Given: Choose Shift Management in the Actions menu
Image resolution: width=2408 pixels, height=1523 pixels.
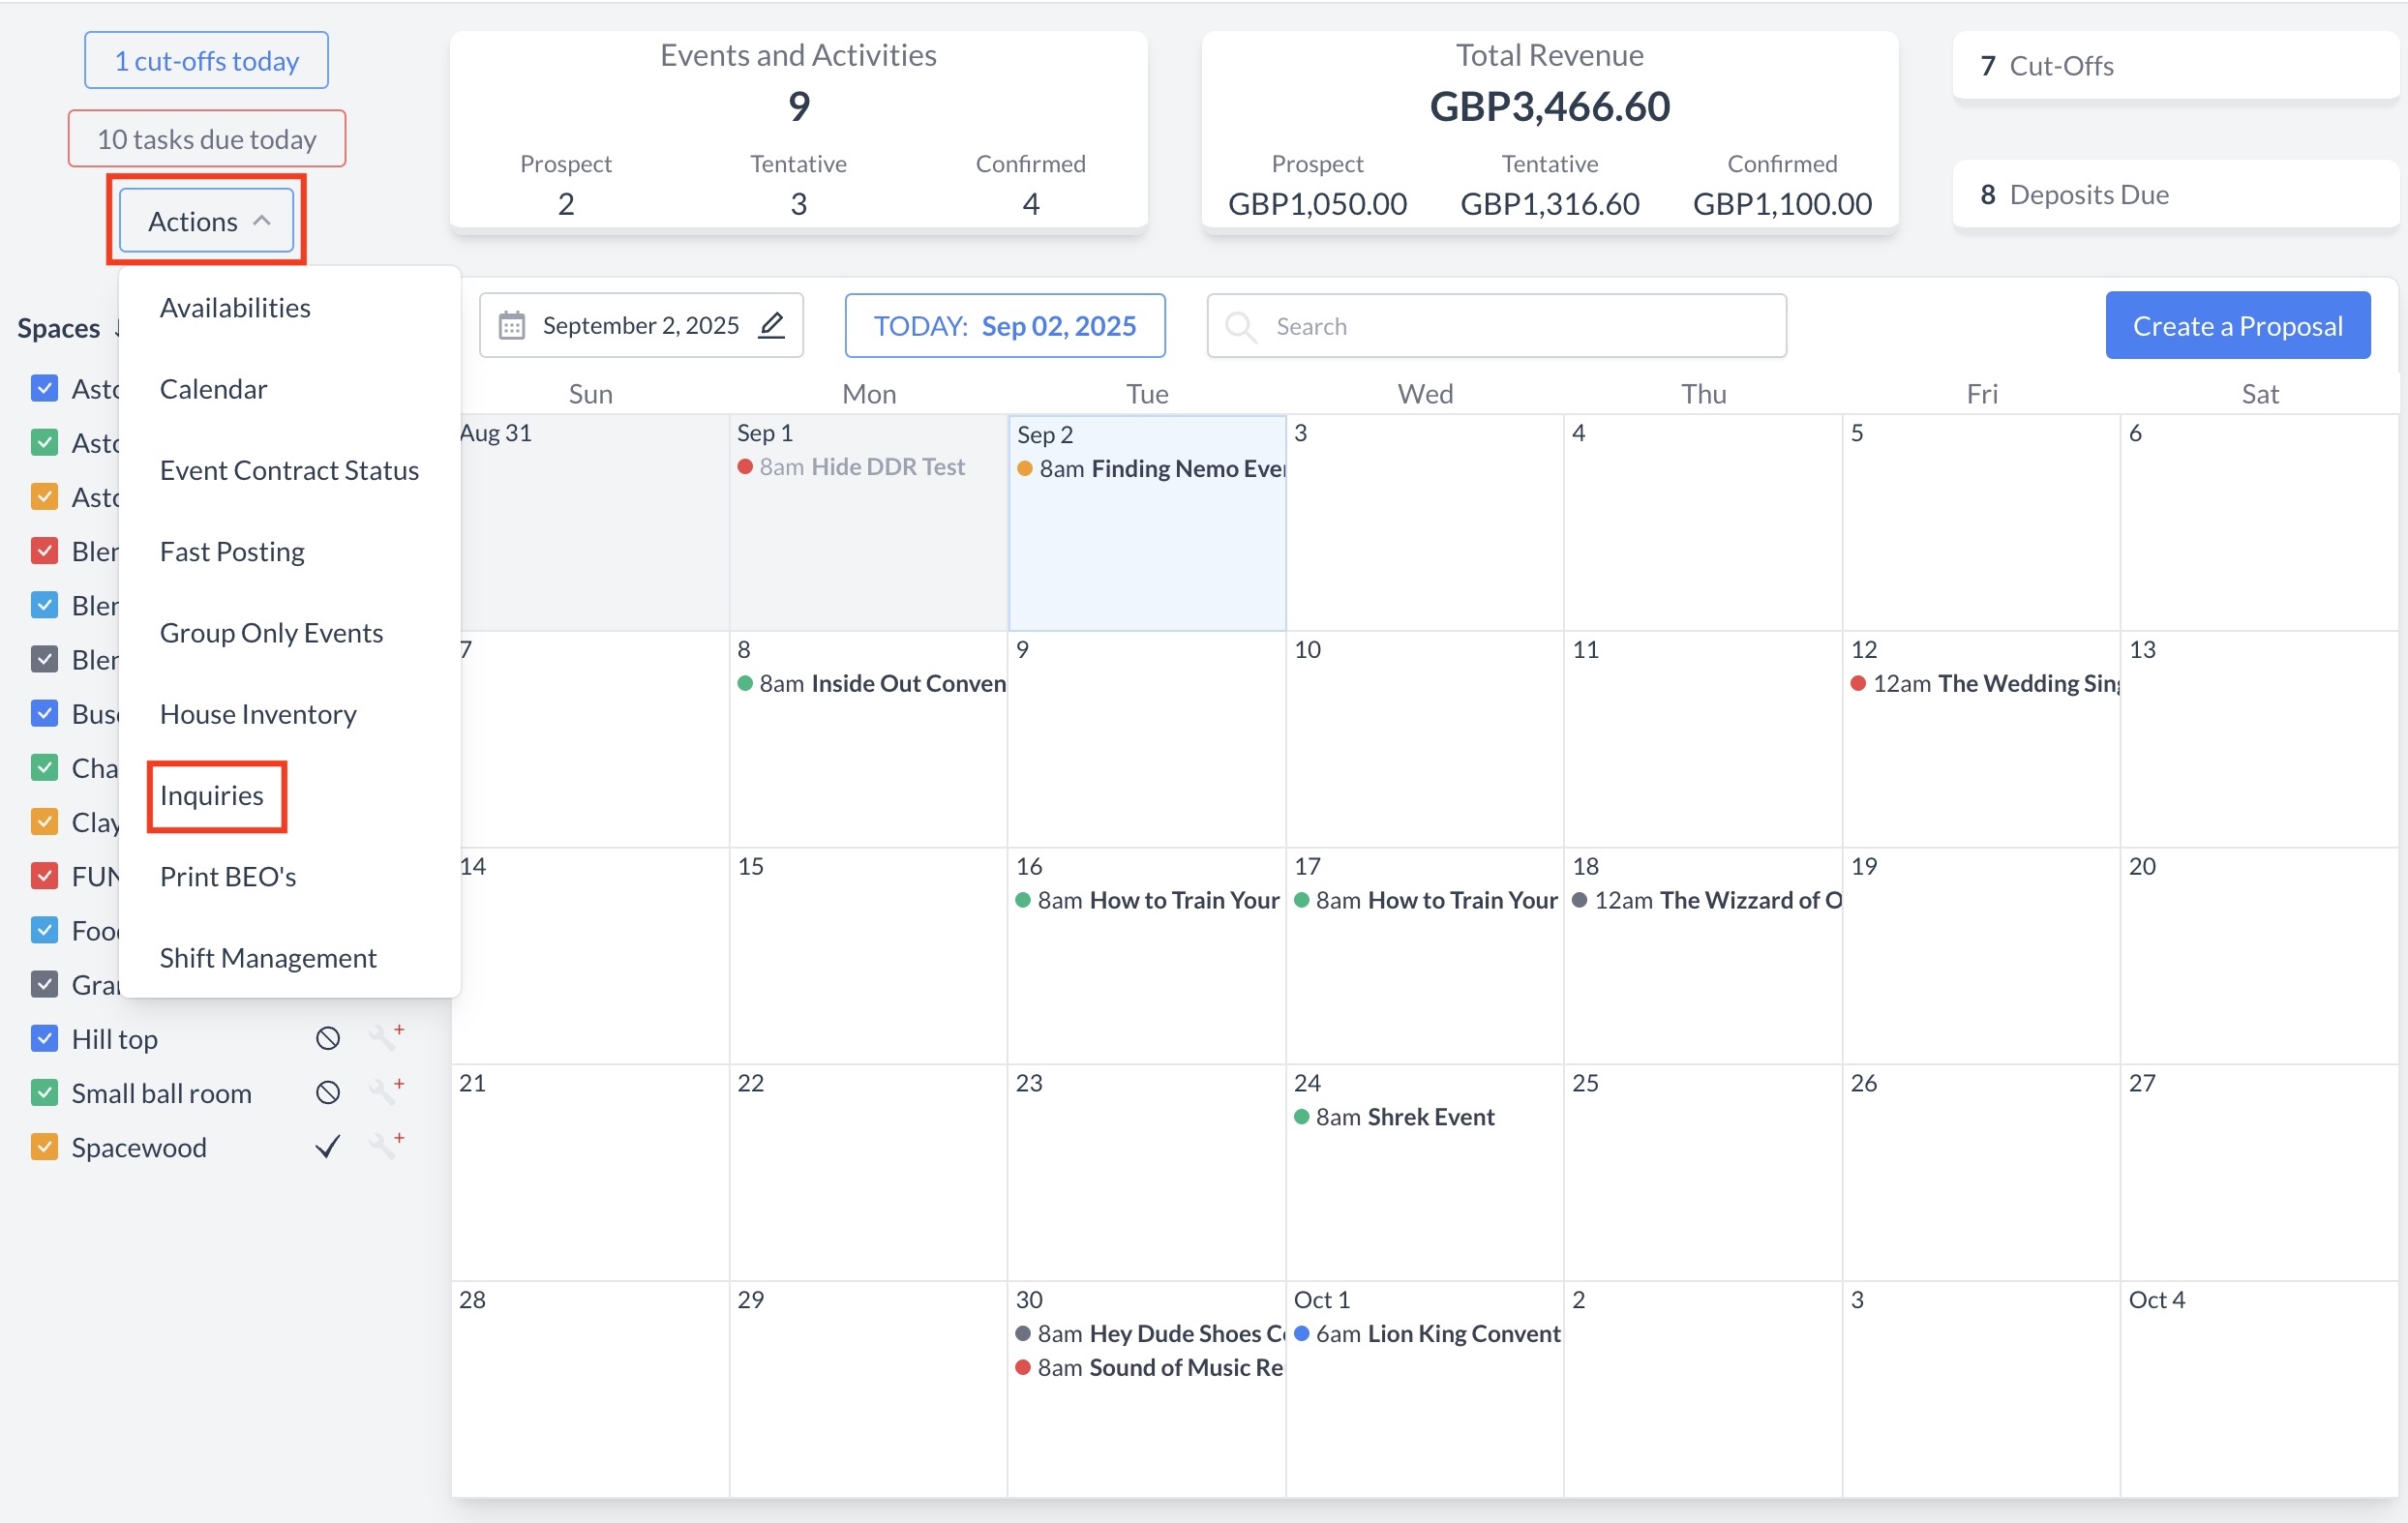Looking at the screenshot, I should click(268, 958).
